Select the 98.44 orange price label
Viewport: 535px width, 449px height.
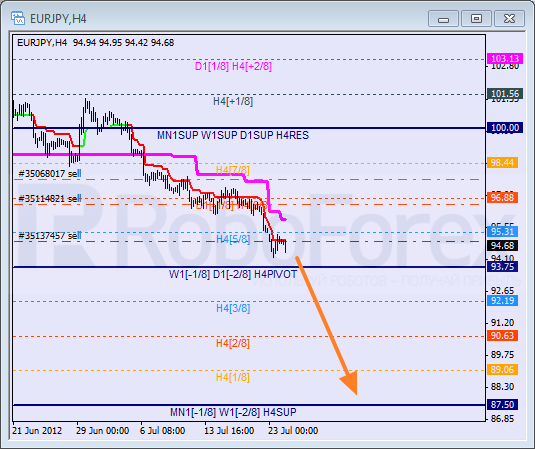coord(502,163)
